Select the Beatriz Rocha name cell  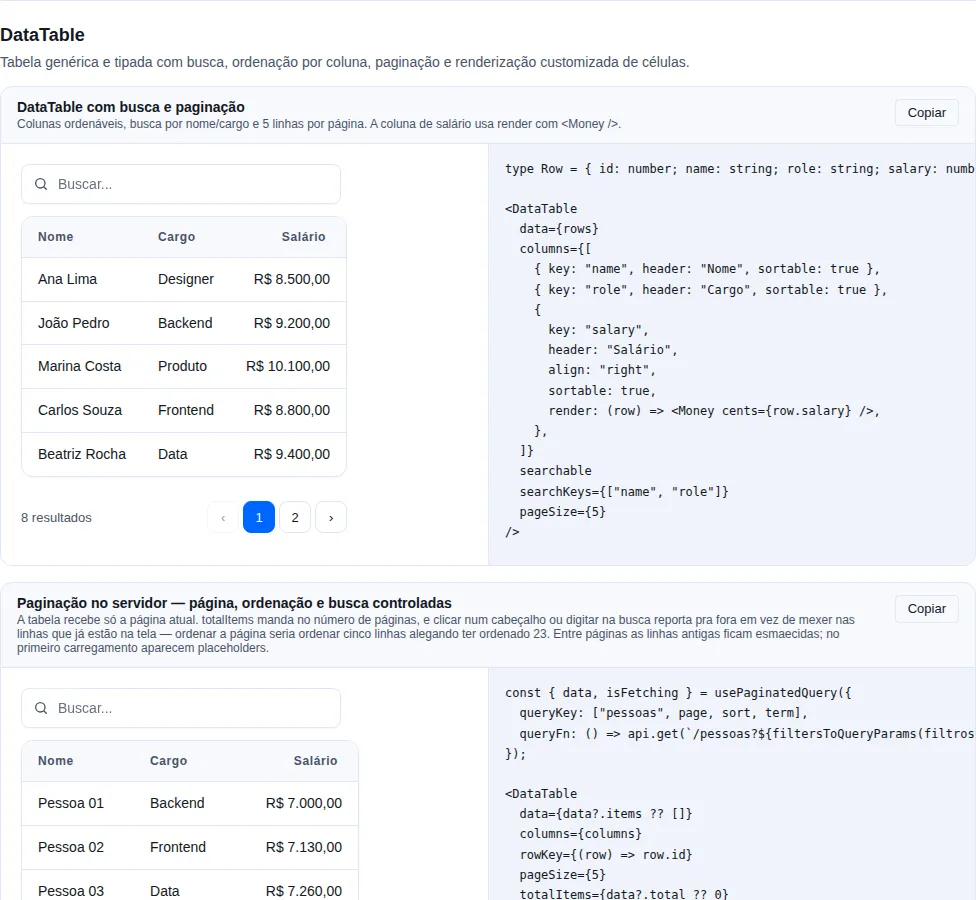point(82,454)
